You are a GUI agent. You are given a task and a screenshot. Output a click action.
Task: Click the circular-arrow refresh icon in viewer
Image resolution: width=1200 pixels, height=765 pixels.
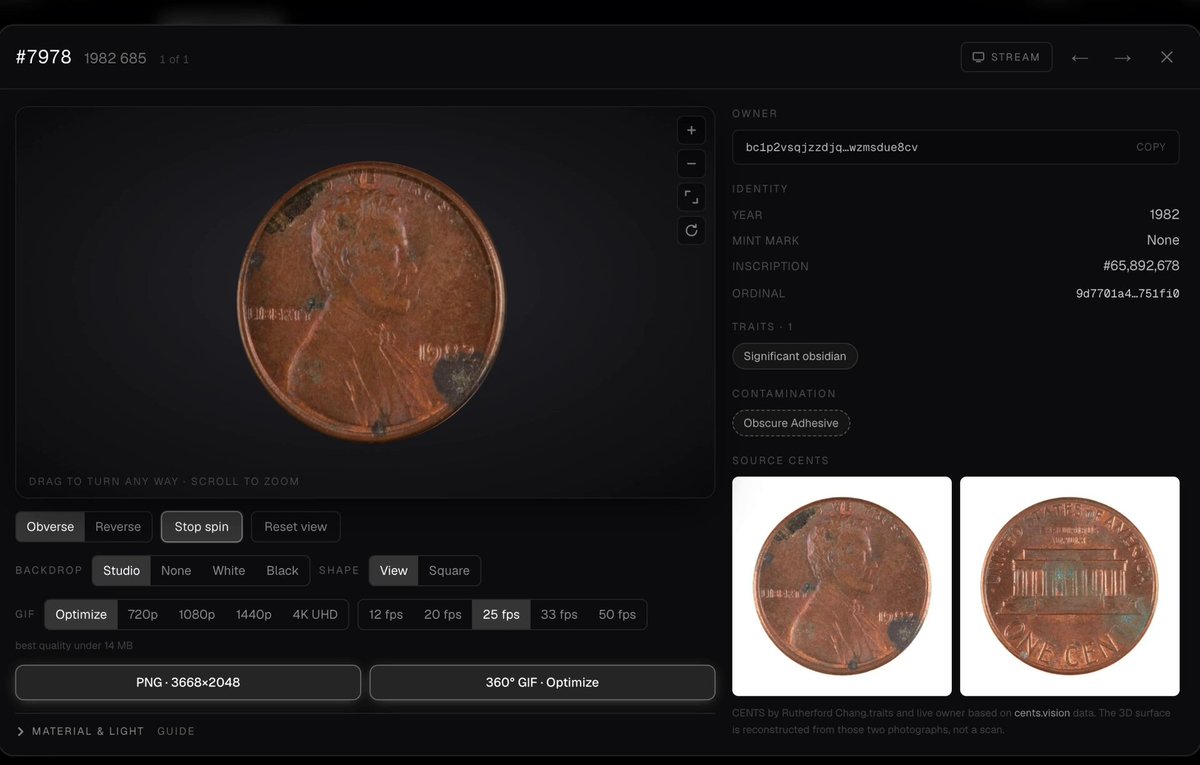pyautogui.click(x=691, y=230)
